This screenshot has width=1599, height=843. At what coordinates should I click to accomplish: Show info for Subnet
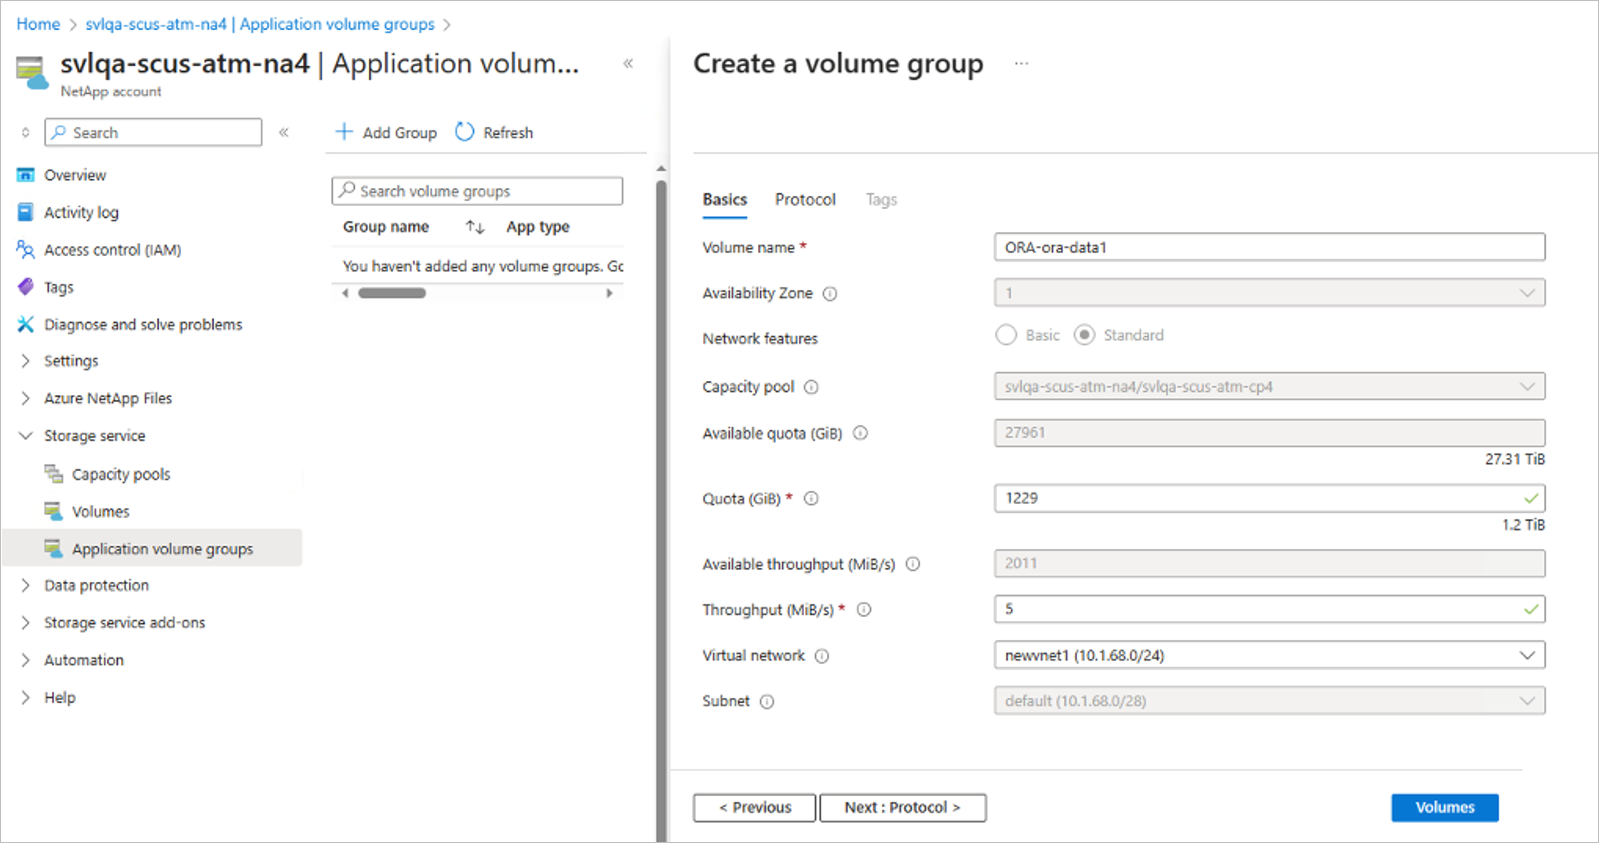pyautogui.click(x=767, y=702)
